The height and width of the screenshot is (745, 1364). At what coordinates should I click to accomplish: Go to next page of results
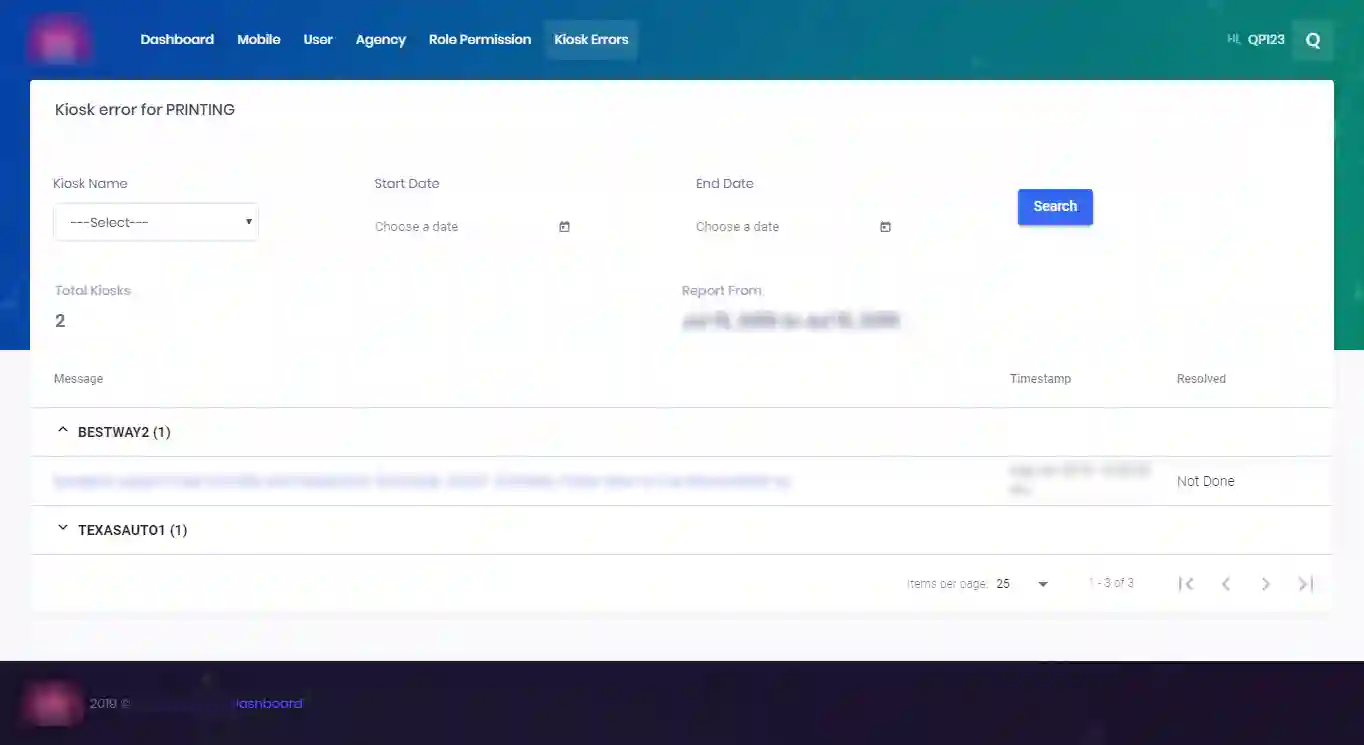[x=1266, y=584]
